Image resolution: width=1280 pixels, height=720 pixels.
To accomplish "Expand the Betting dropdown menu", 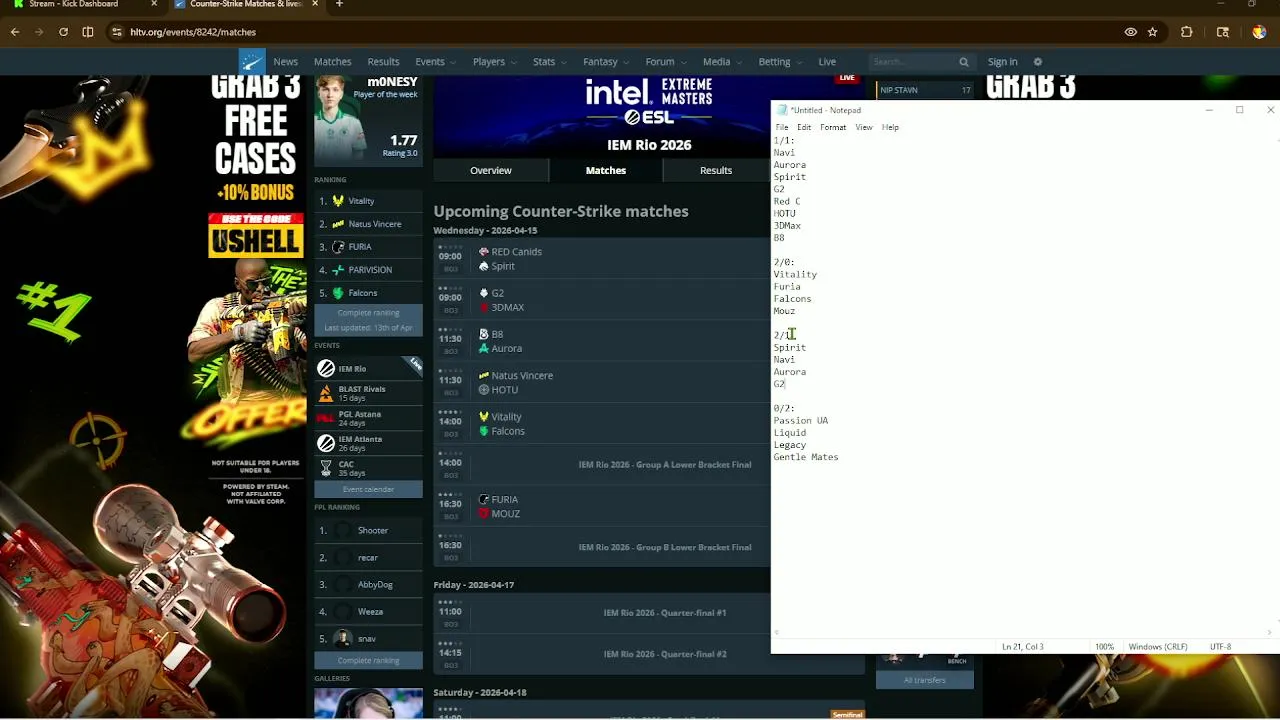I will tap(780, 62).
